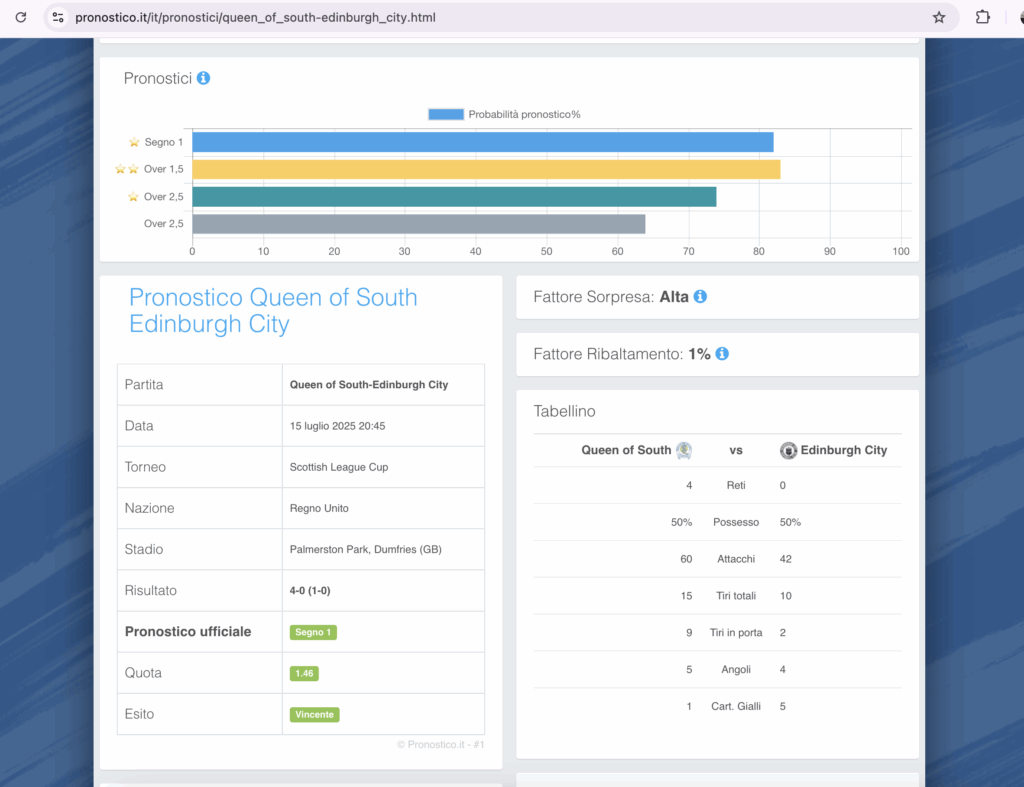Image resolution: width=1024 pixels, height=787 pixels.
Task: Open site information icon in address bar
Action: (58, 18)
